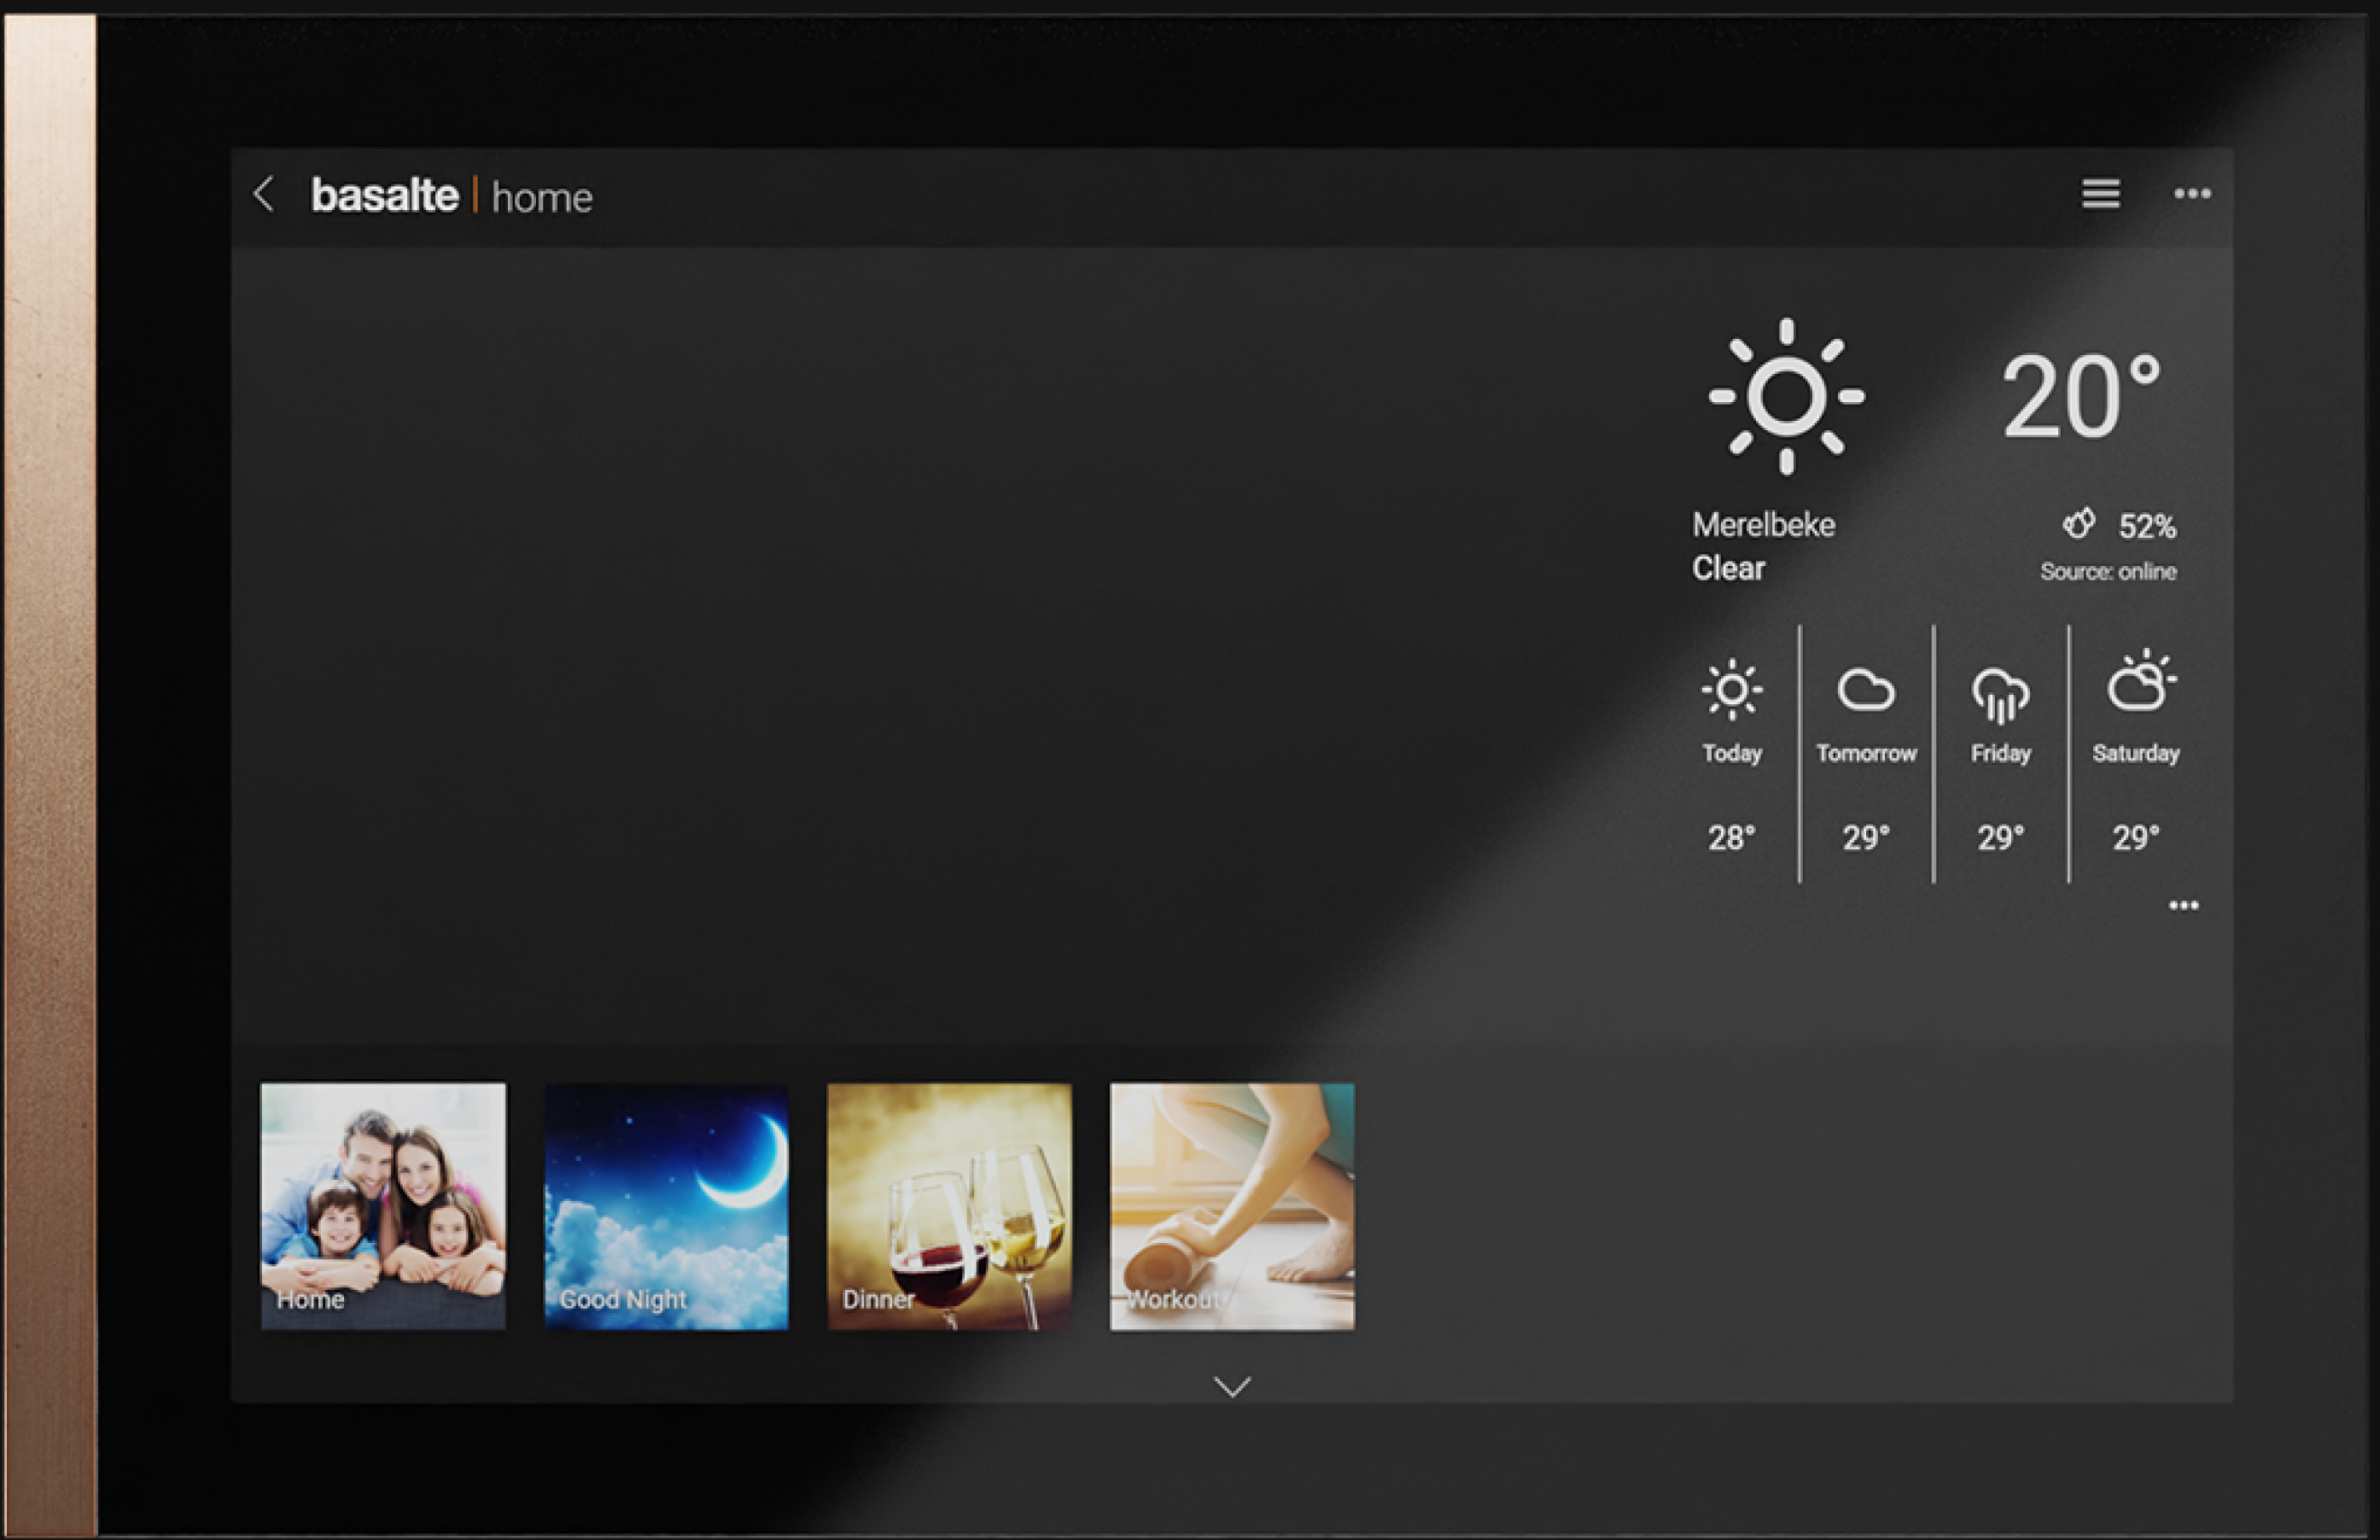Go back using the left arrow

coord(264,194)
